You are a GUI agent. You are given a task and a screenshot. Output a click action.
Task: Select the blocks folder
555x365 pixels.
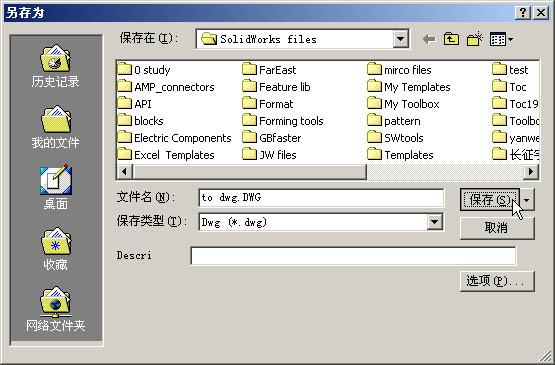pos(141,121)
